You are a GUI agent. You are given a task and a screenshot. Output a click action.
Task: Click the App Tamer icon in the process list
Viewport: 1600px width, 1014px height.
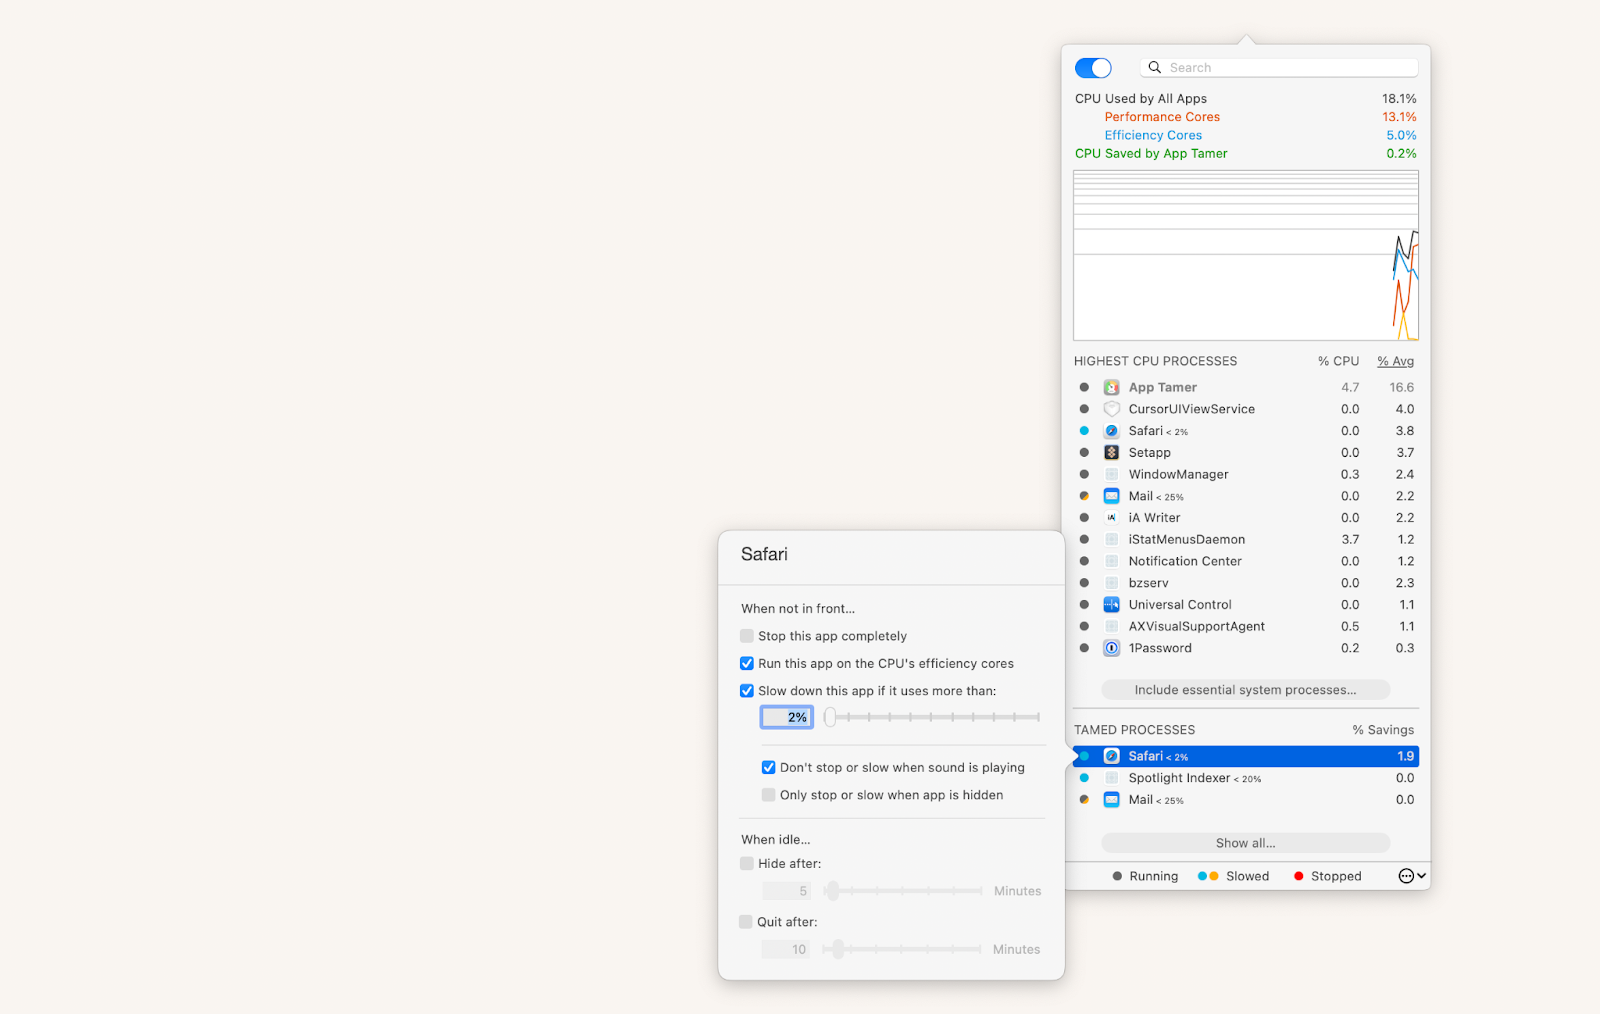point(1112,387)
